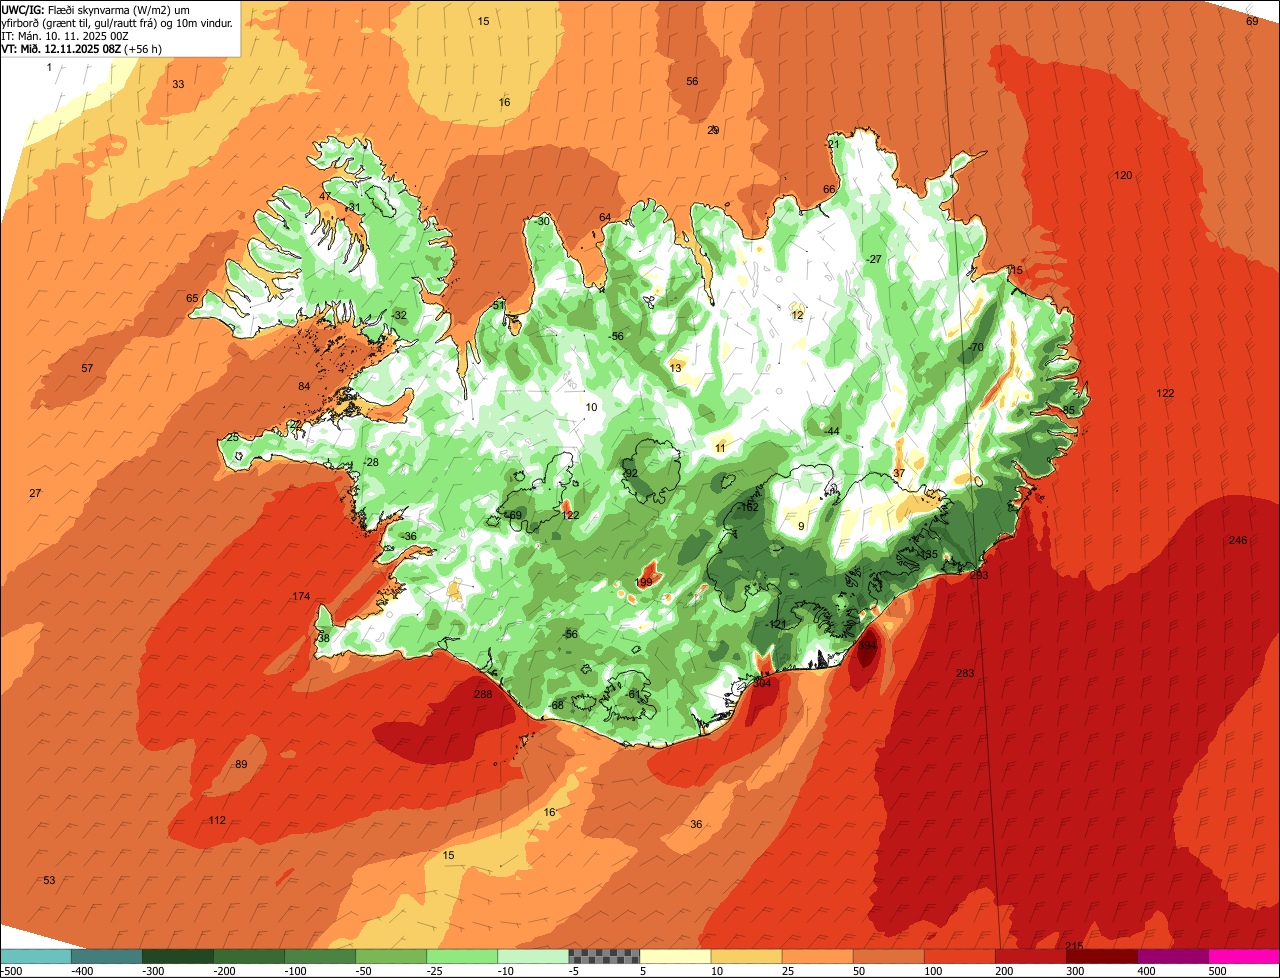Click the pale yellow legend swatch between 5 and 10
Screen dimensions: 1280x978
coord(675,956)
